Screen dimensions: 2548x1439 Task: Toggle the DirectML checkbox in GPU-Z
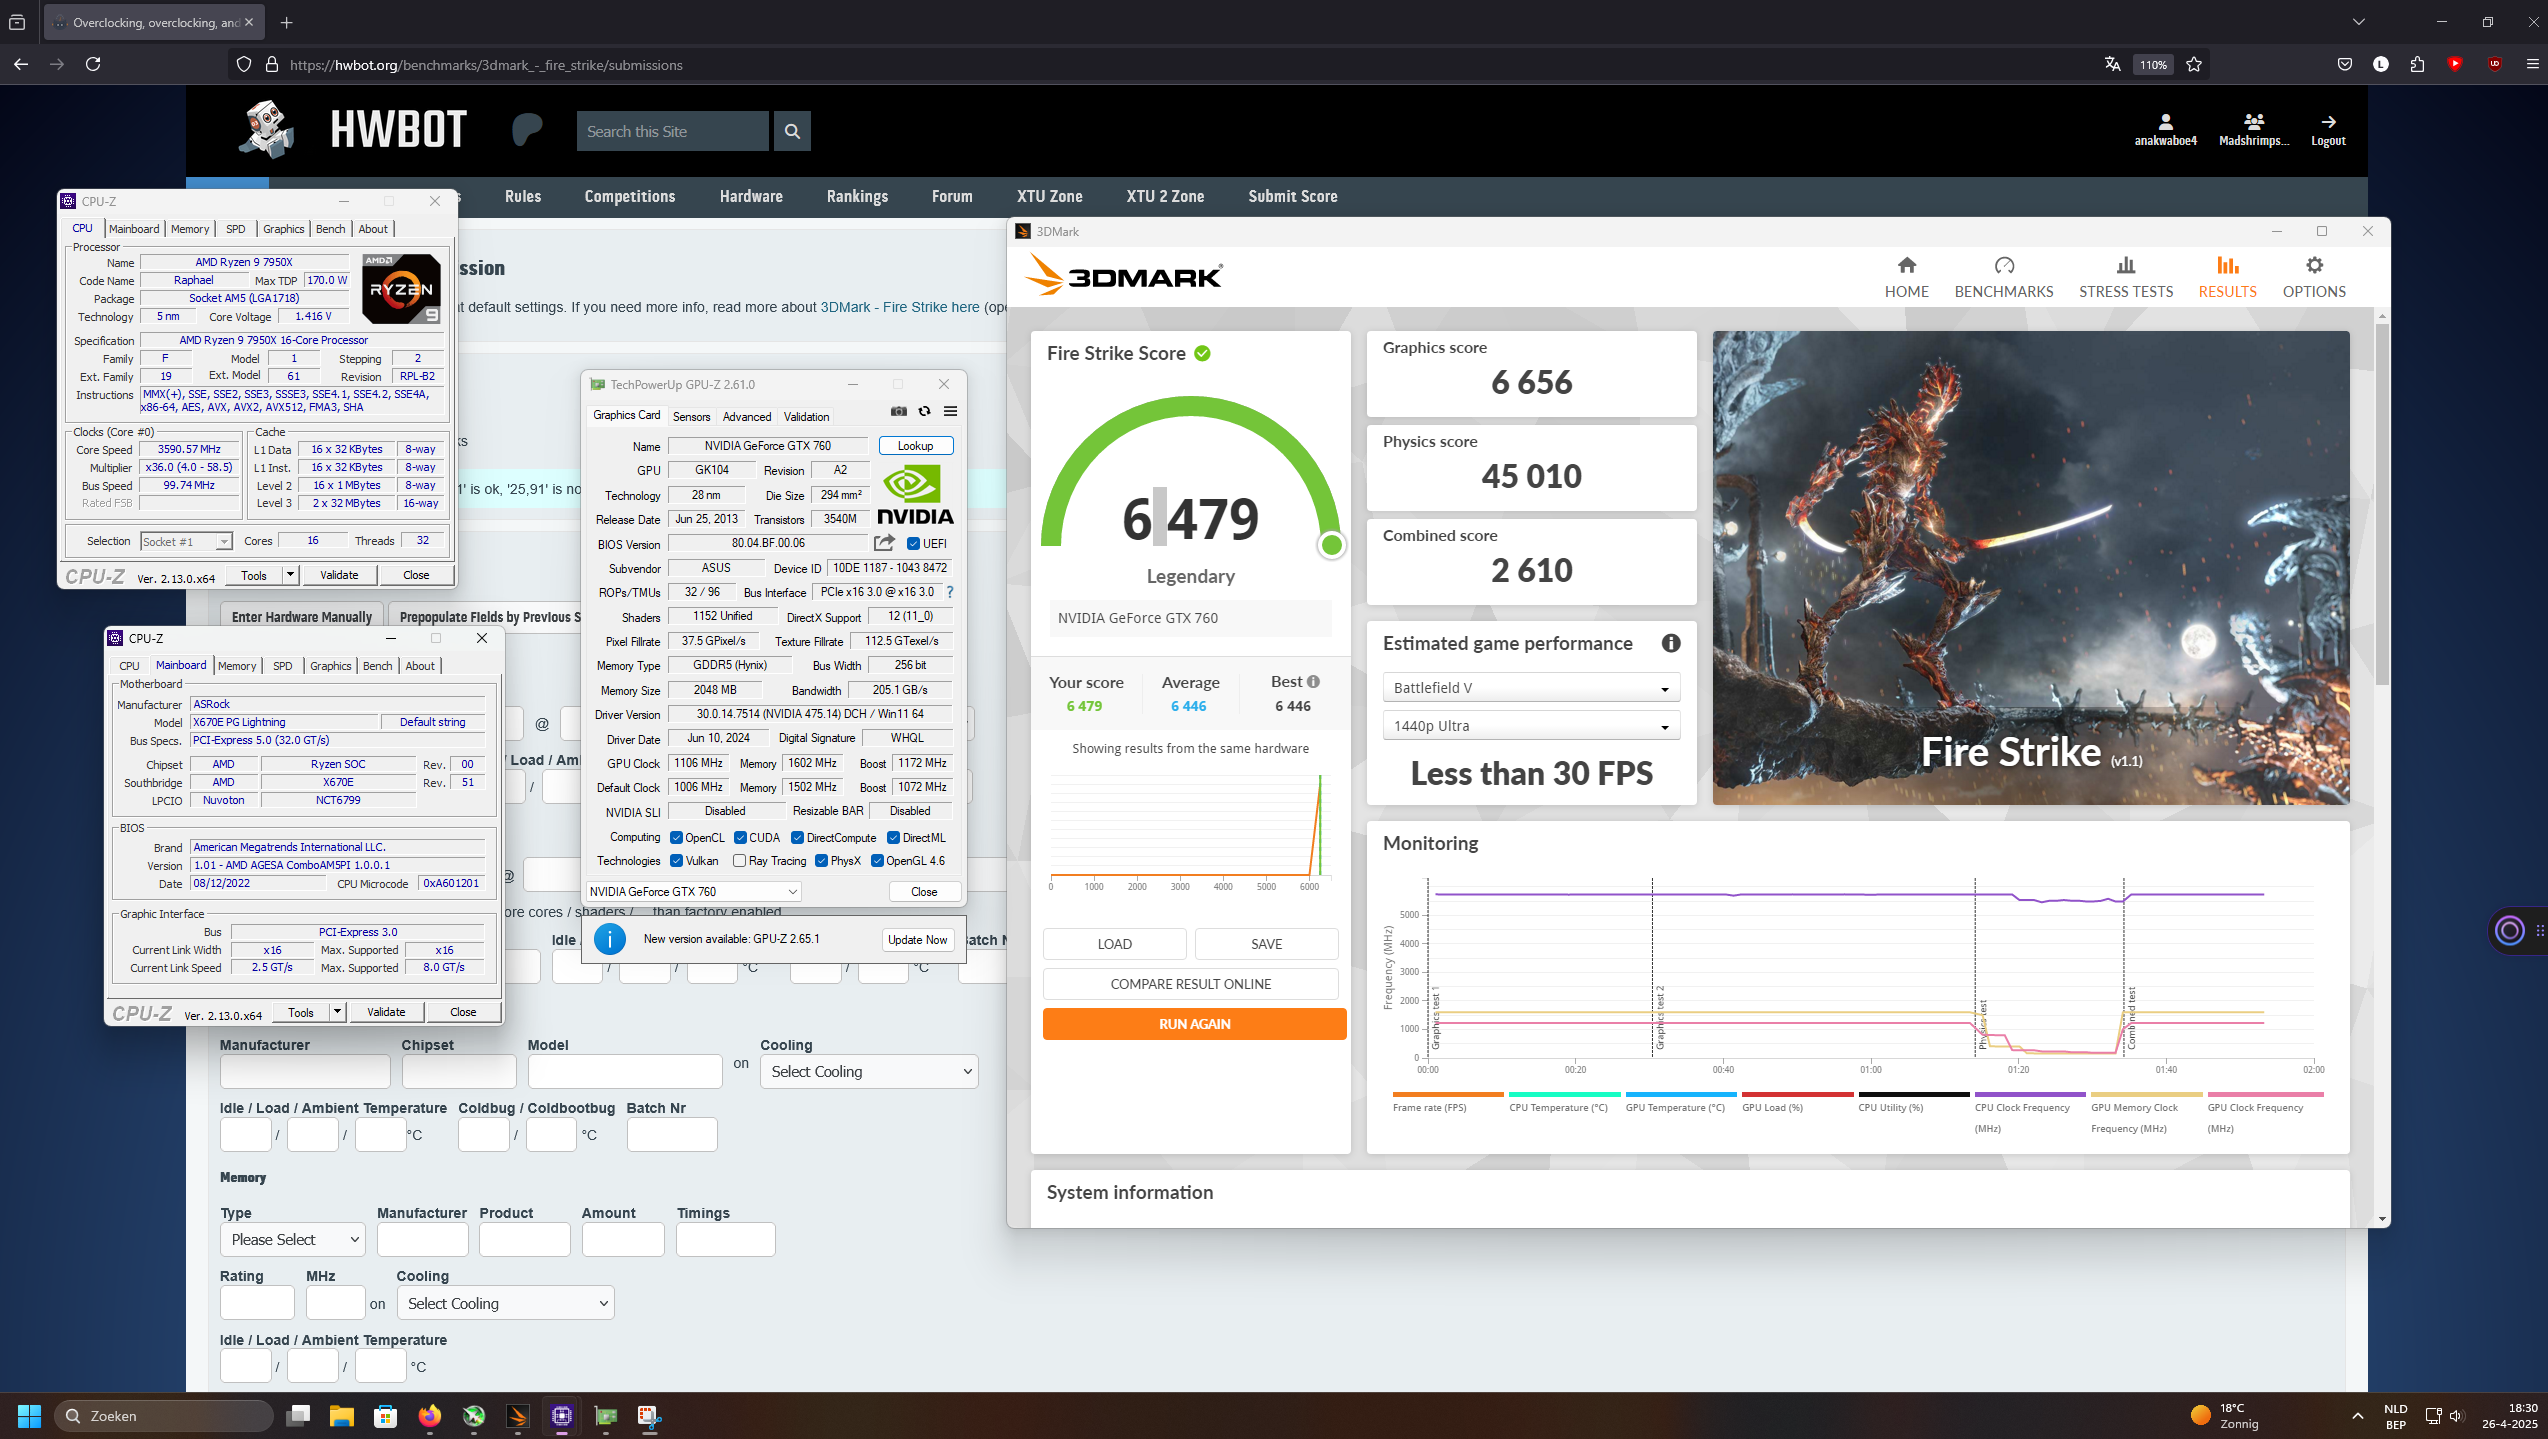coord(893,838)
